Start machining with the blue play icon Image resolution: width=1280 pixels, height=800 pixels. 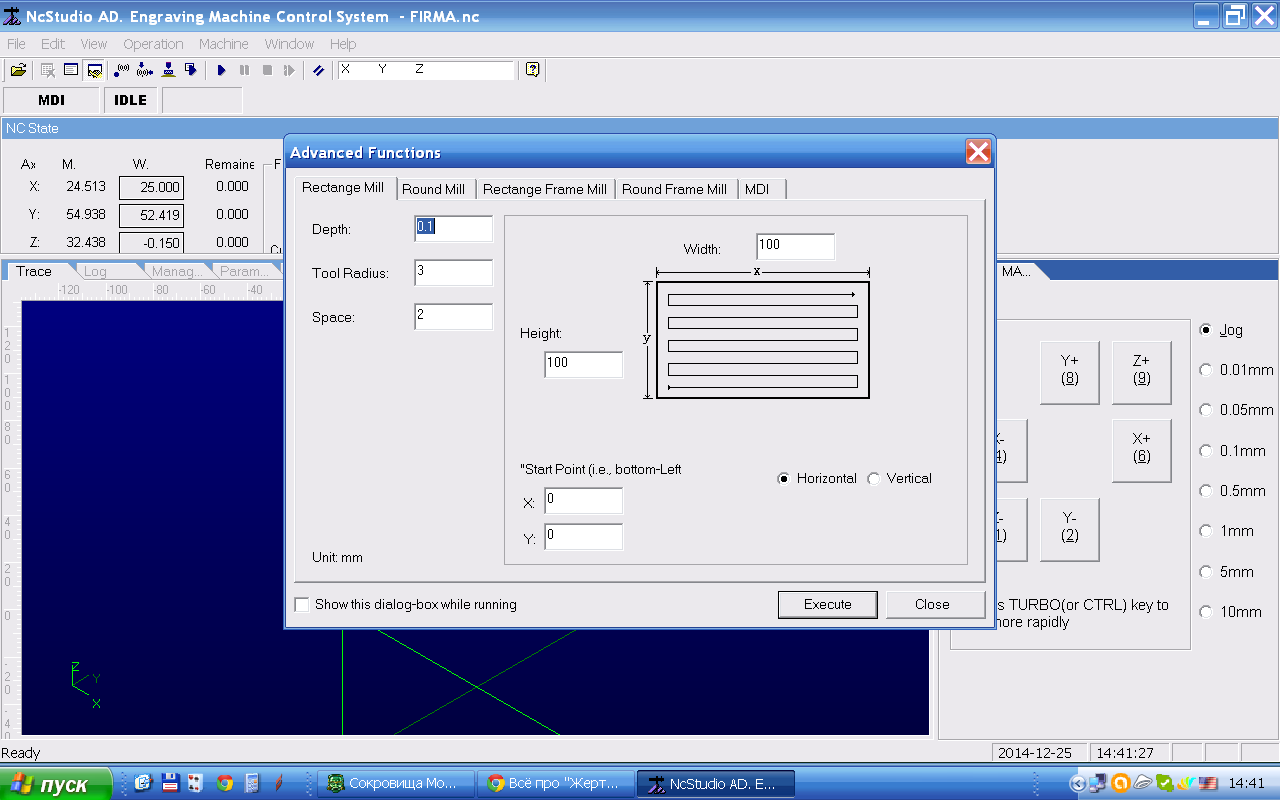click(x=221, y=70)
